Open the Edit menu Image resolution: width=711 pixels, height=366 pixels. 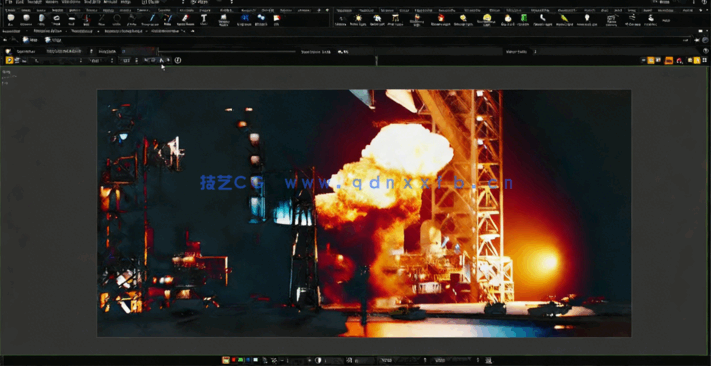click(x=20, y=2)
